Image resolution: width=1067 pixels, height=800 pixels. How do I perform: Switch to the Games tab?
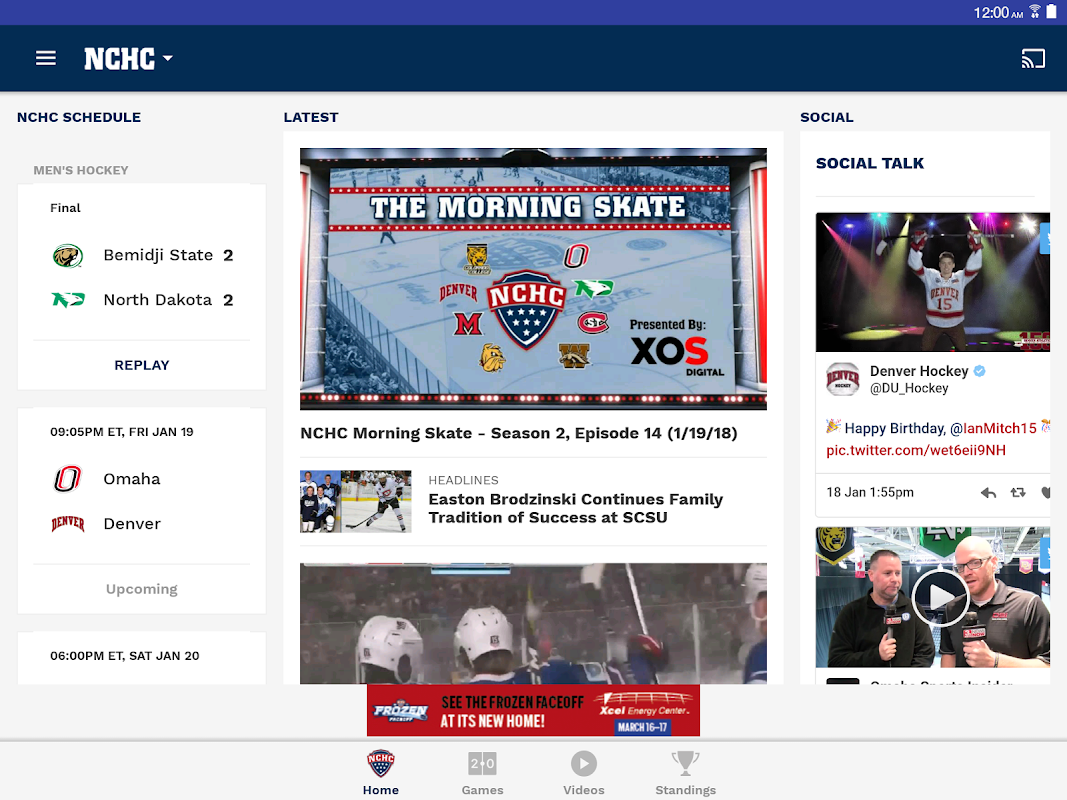pos(482,772)
